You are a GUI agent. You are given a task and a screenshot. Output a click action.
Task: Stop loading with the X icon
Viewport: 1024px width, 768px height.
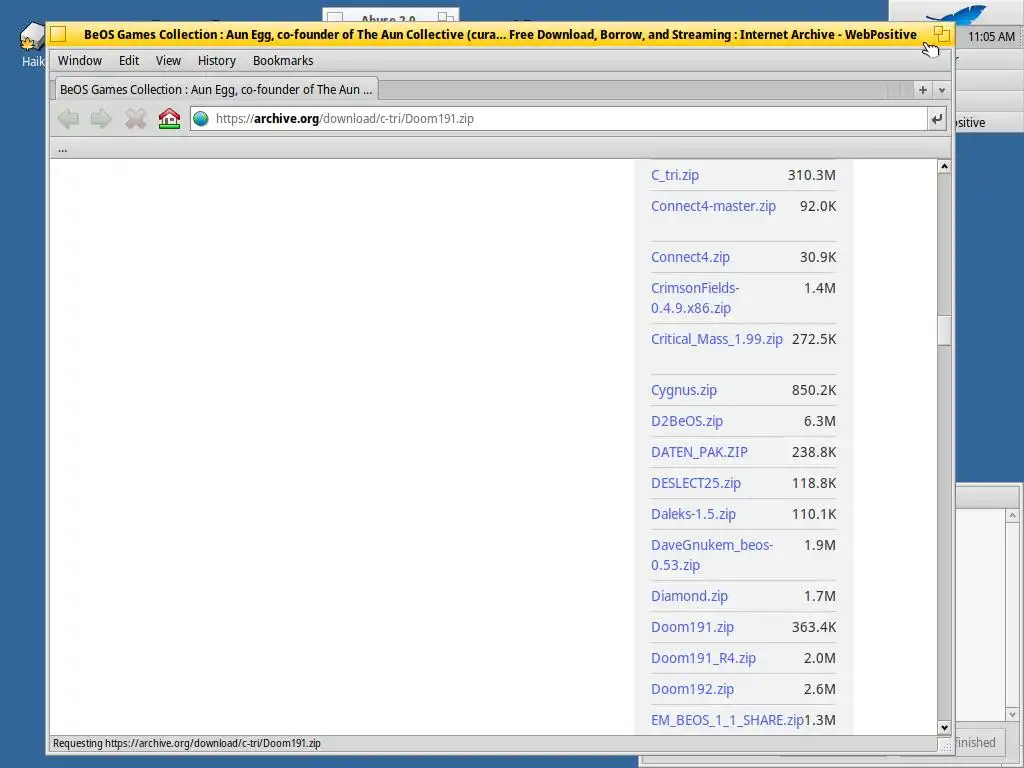point(135,119)
